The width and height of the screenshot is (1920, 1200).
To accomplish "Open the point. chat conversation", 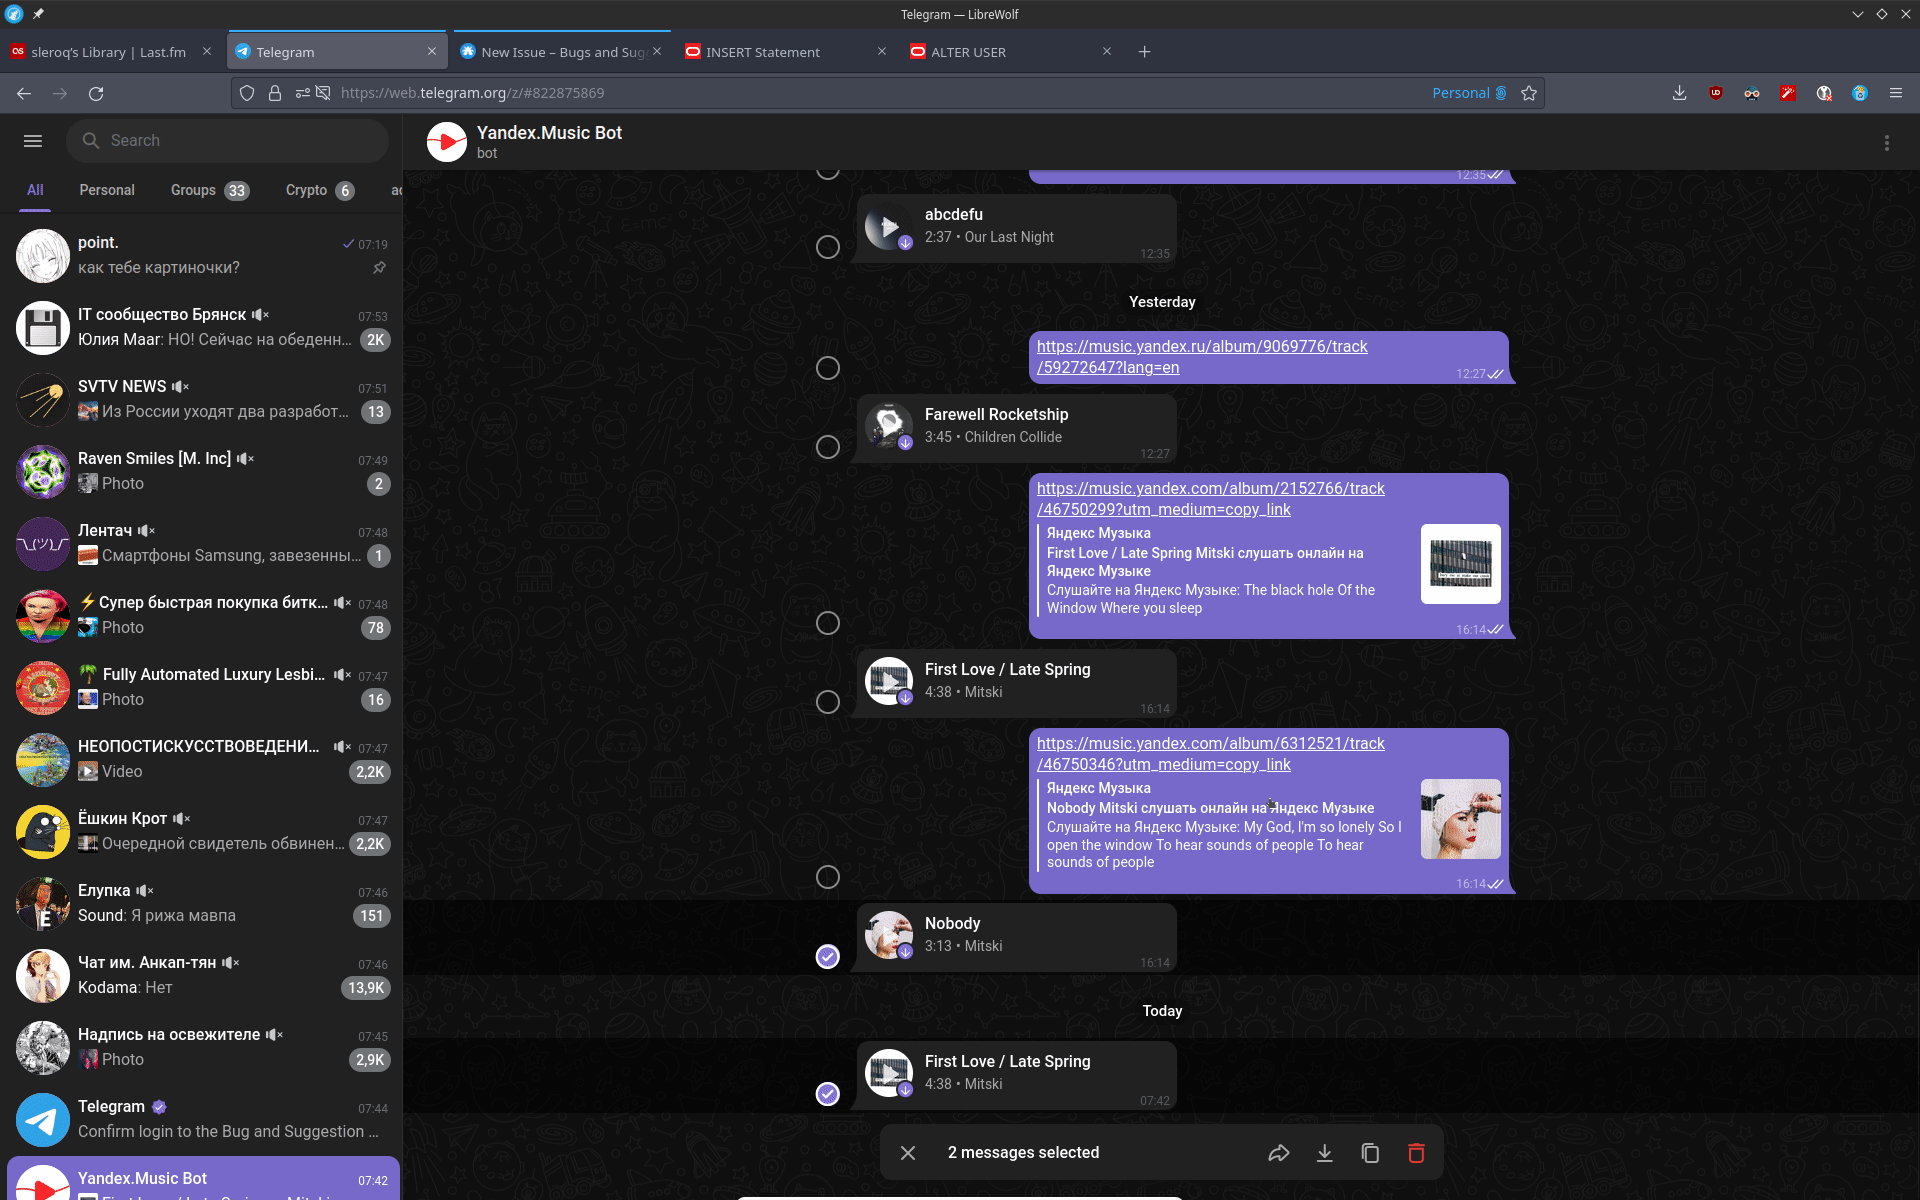I will pos(200,256).
